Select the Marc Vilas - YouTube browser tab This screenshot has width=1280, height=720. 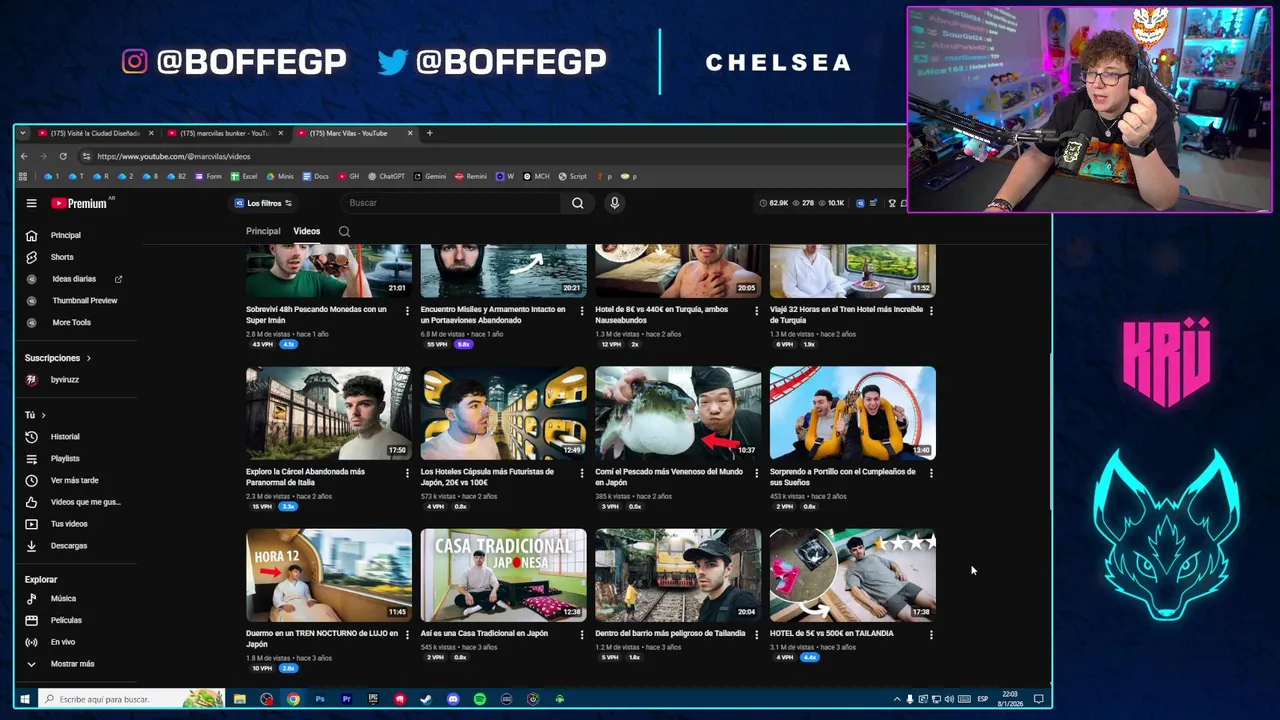click(x=353, y=133)
